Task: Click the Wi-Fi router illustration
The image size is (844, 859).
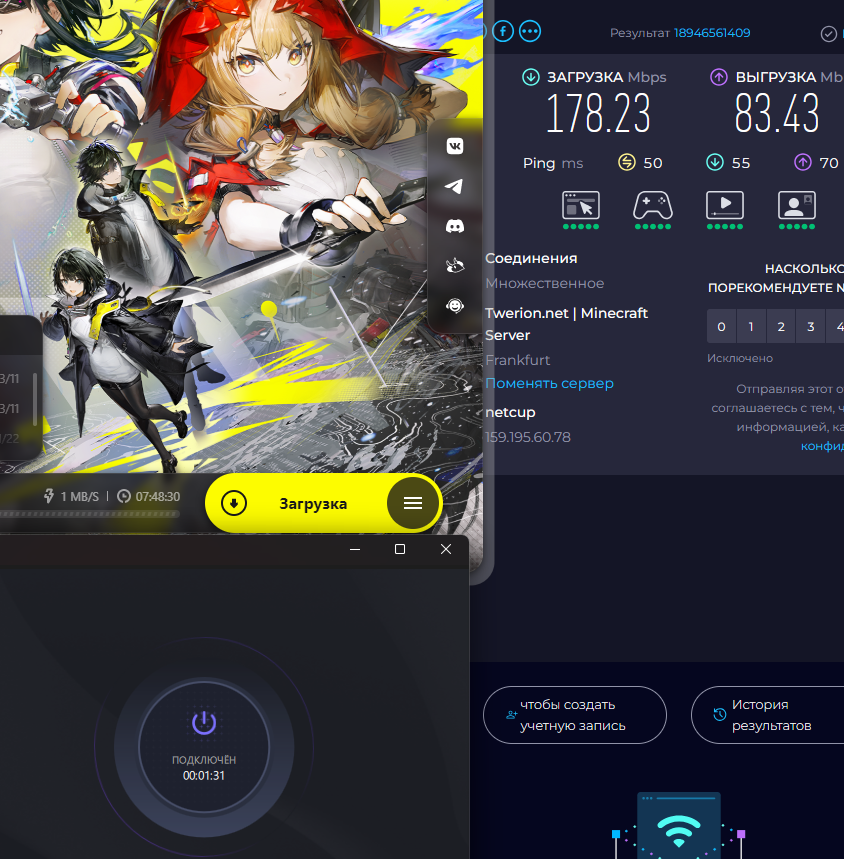Action: coord(679,826)
